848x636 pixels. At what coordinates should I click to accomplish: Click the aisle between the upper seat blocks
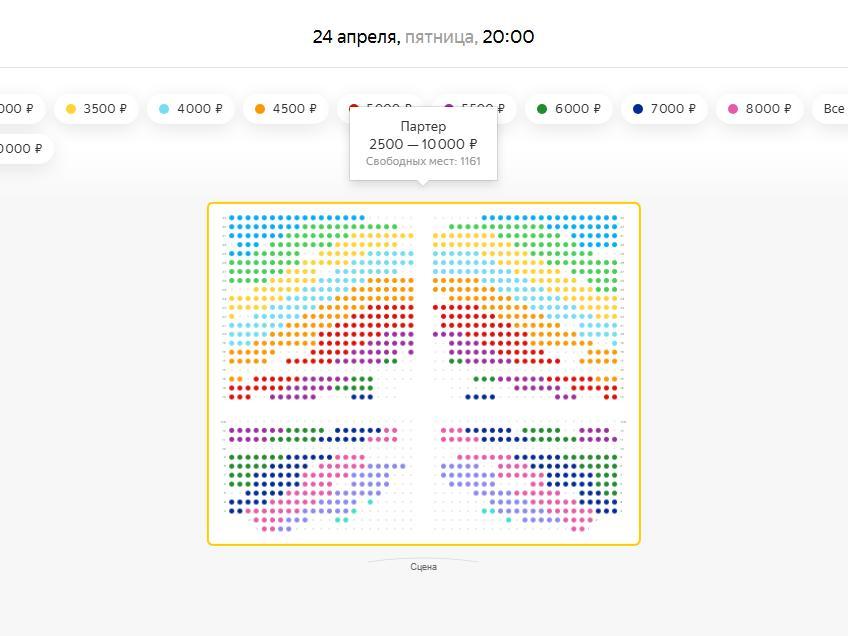tap(423, 300)
